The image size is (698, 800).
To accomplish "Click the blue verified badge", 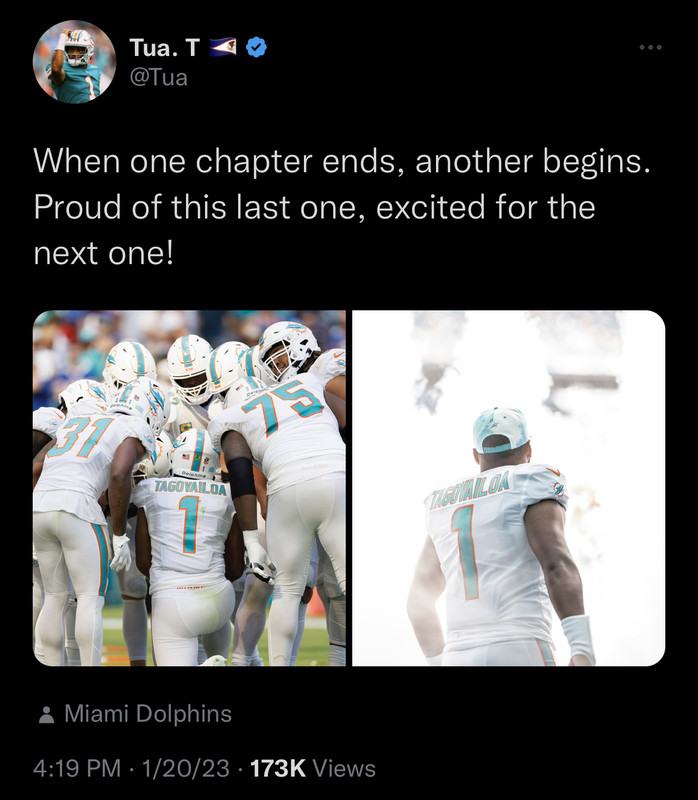I will [256, 47].
